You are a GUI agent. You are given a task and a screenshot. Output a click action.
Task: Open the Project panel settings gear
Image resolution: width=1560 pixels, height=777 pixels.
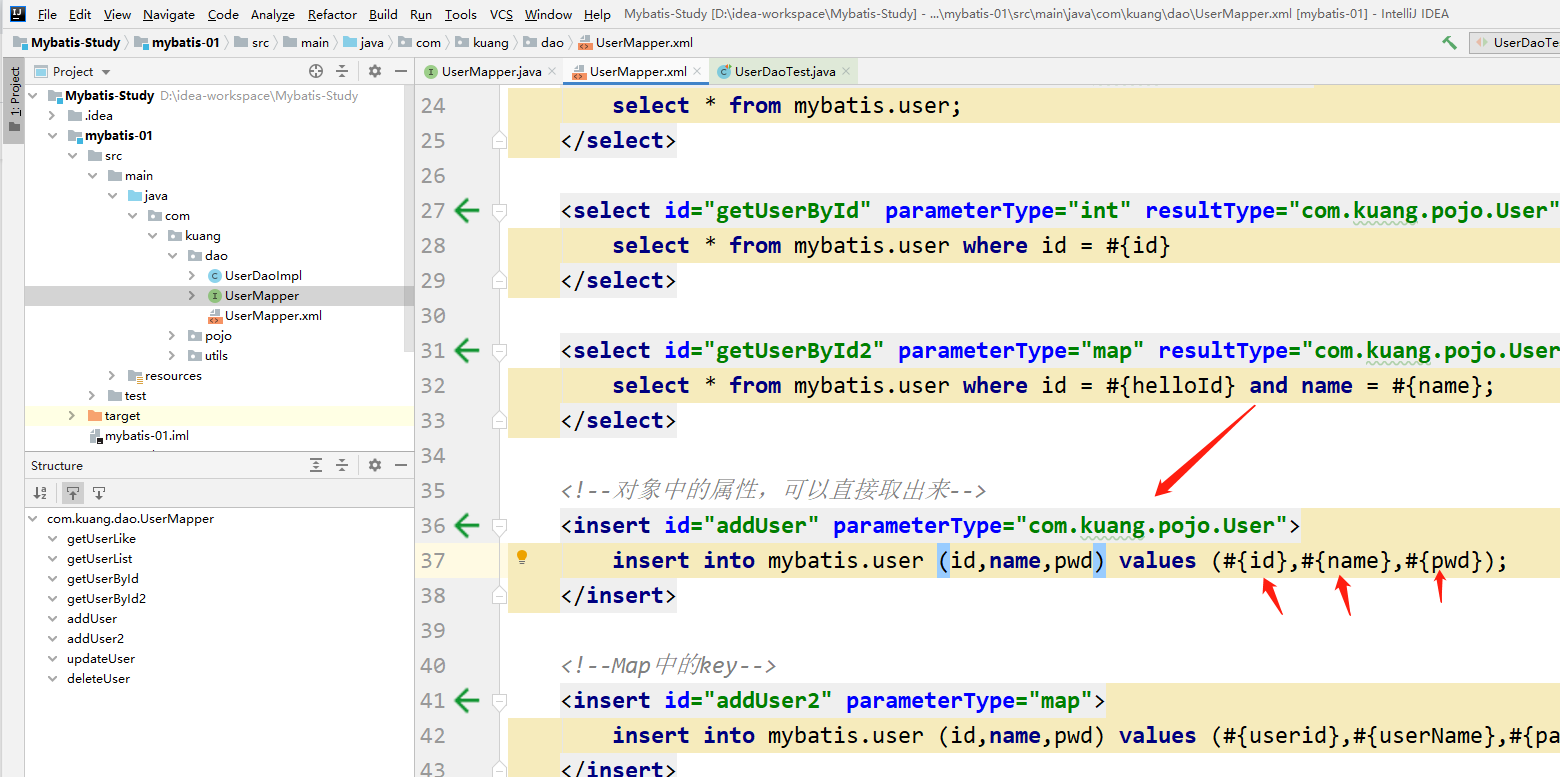375,71
